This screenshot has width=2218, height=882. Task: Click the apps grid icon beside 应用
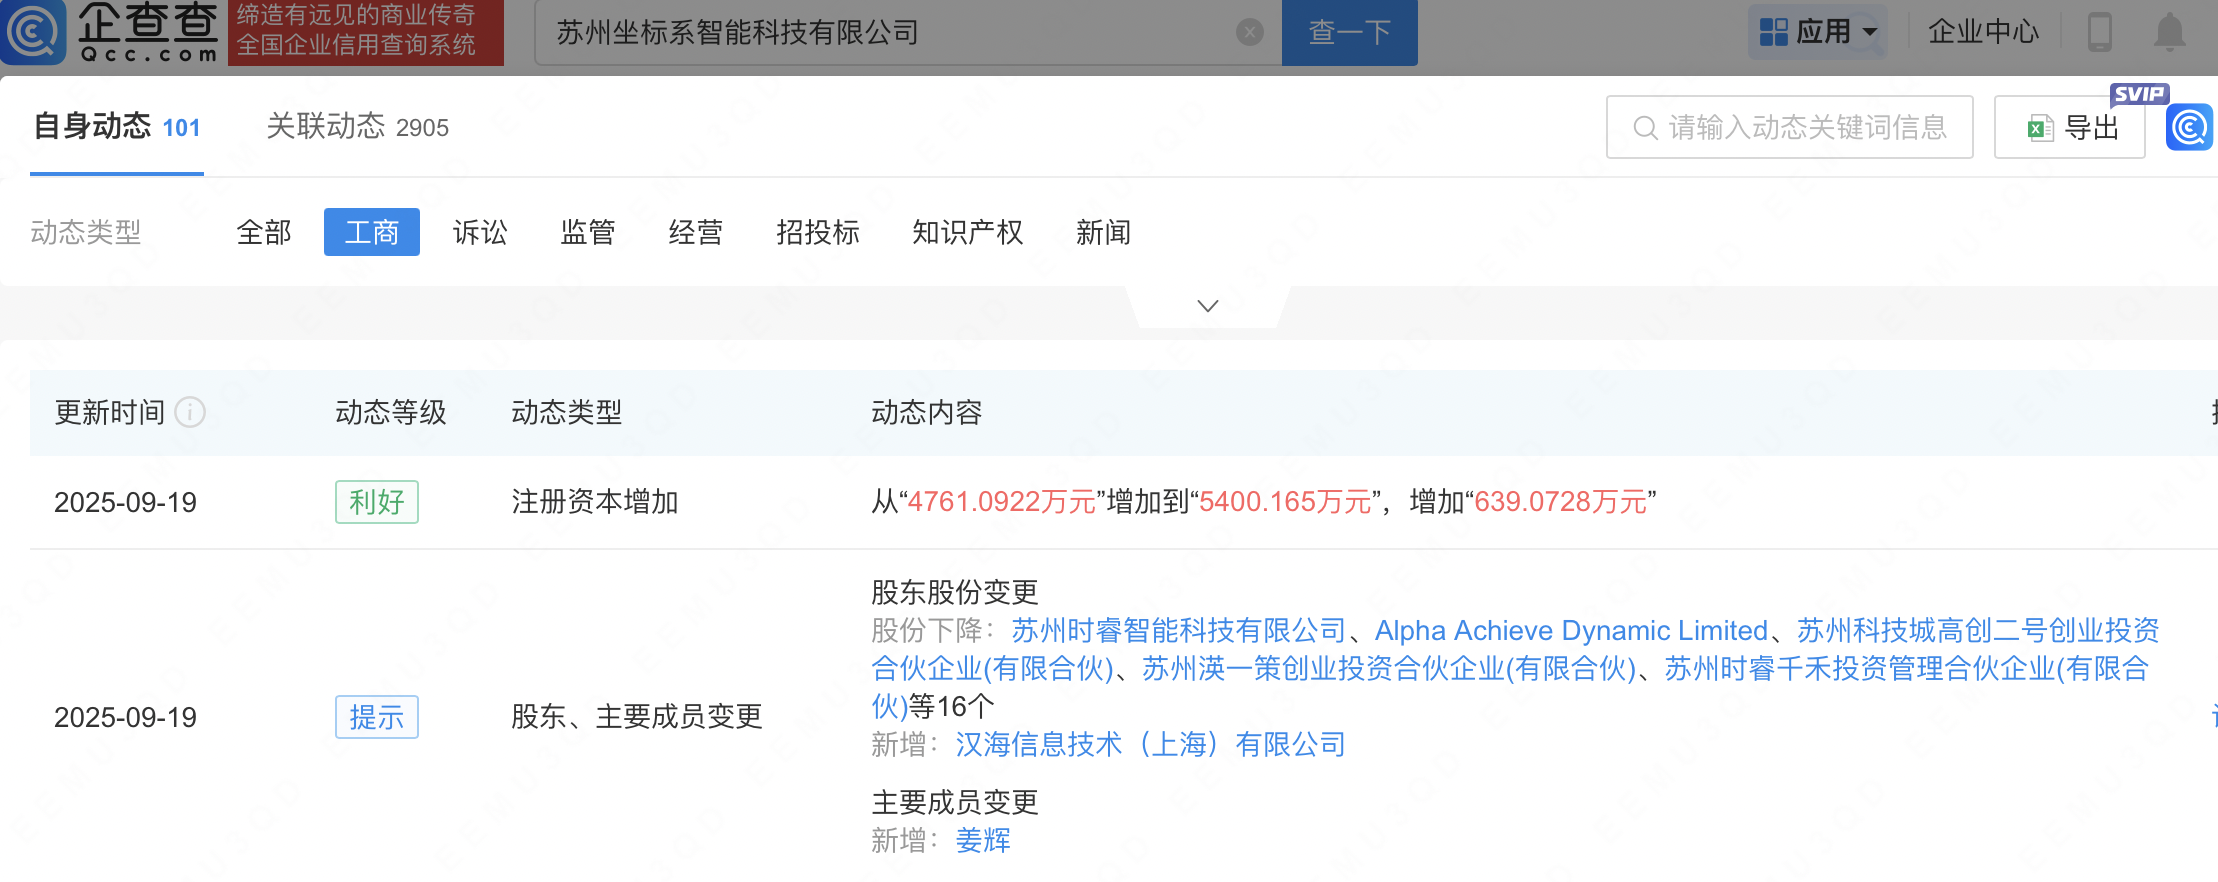(1774, 32)
